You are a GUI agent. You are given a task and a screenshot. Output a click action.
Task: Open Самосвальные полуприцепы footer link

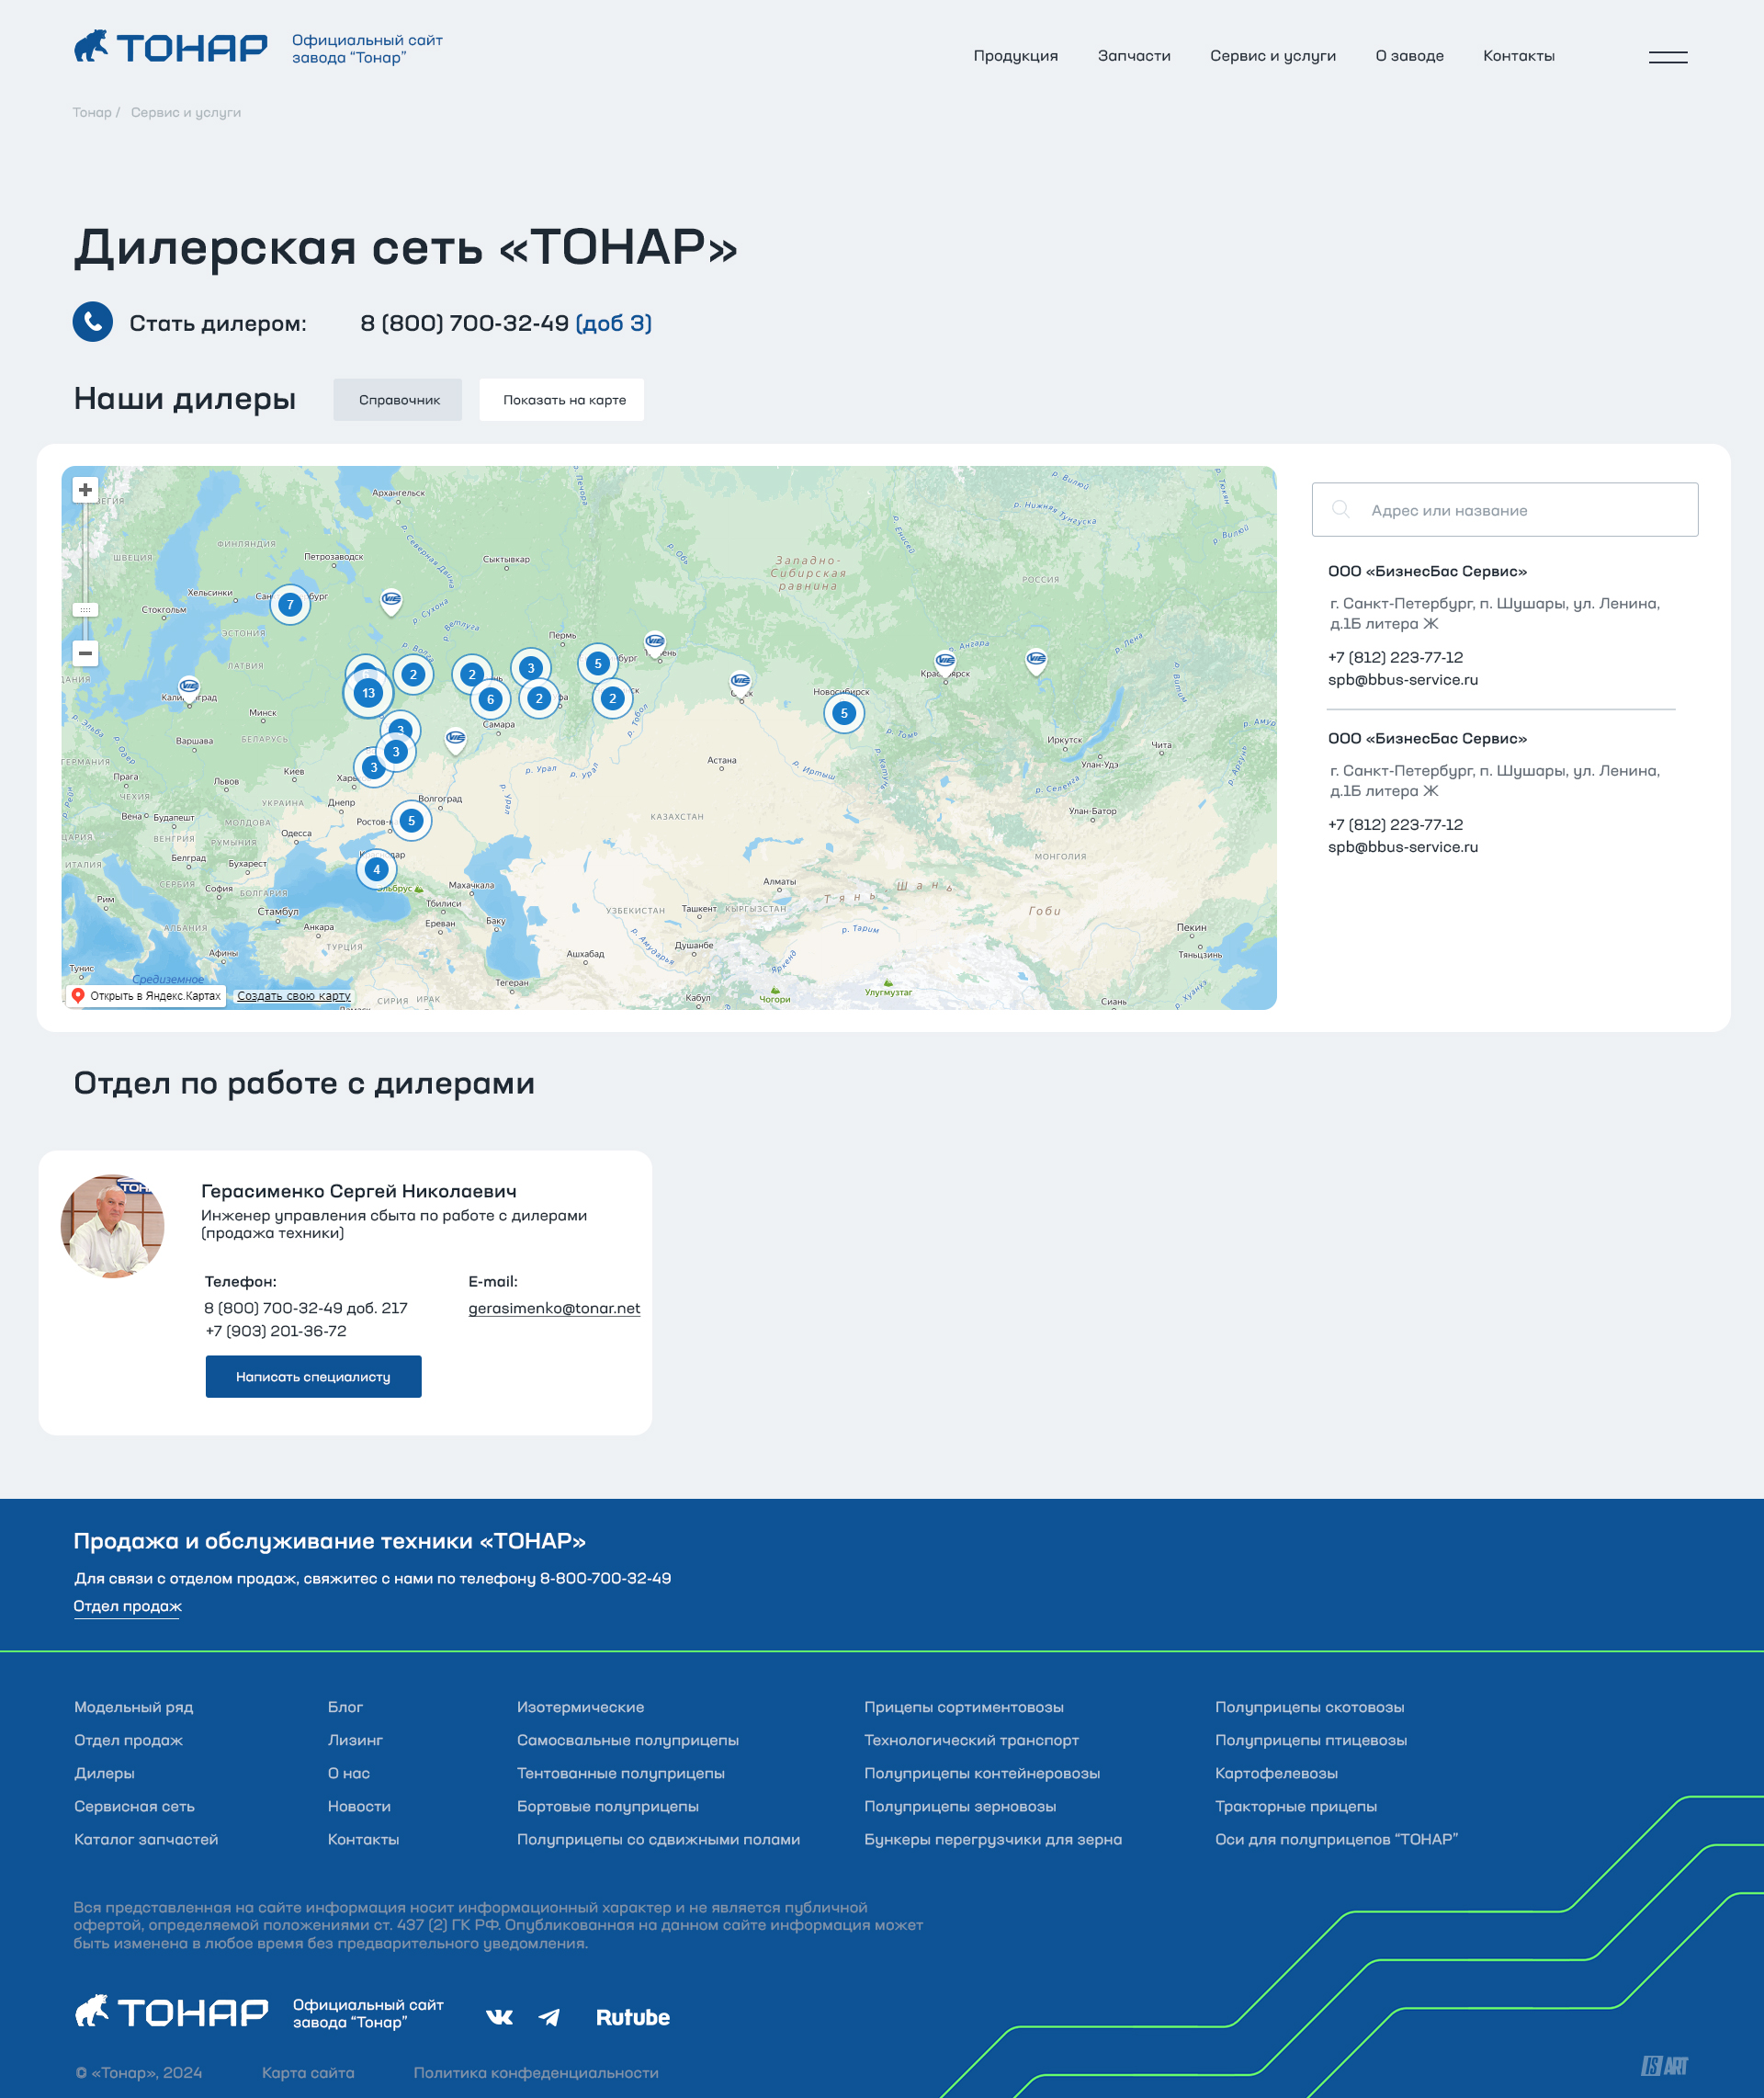click(628, 1740)
